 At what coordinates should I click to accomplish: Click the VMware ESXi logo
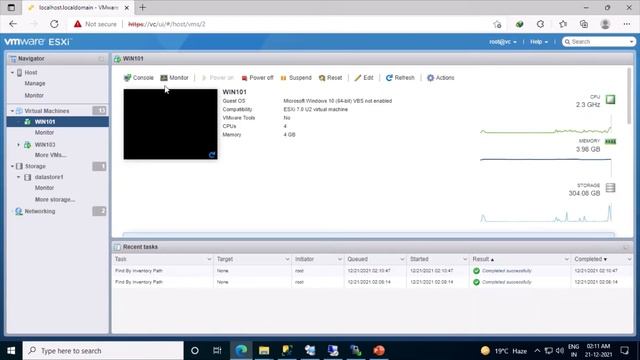tap(38, 42)
